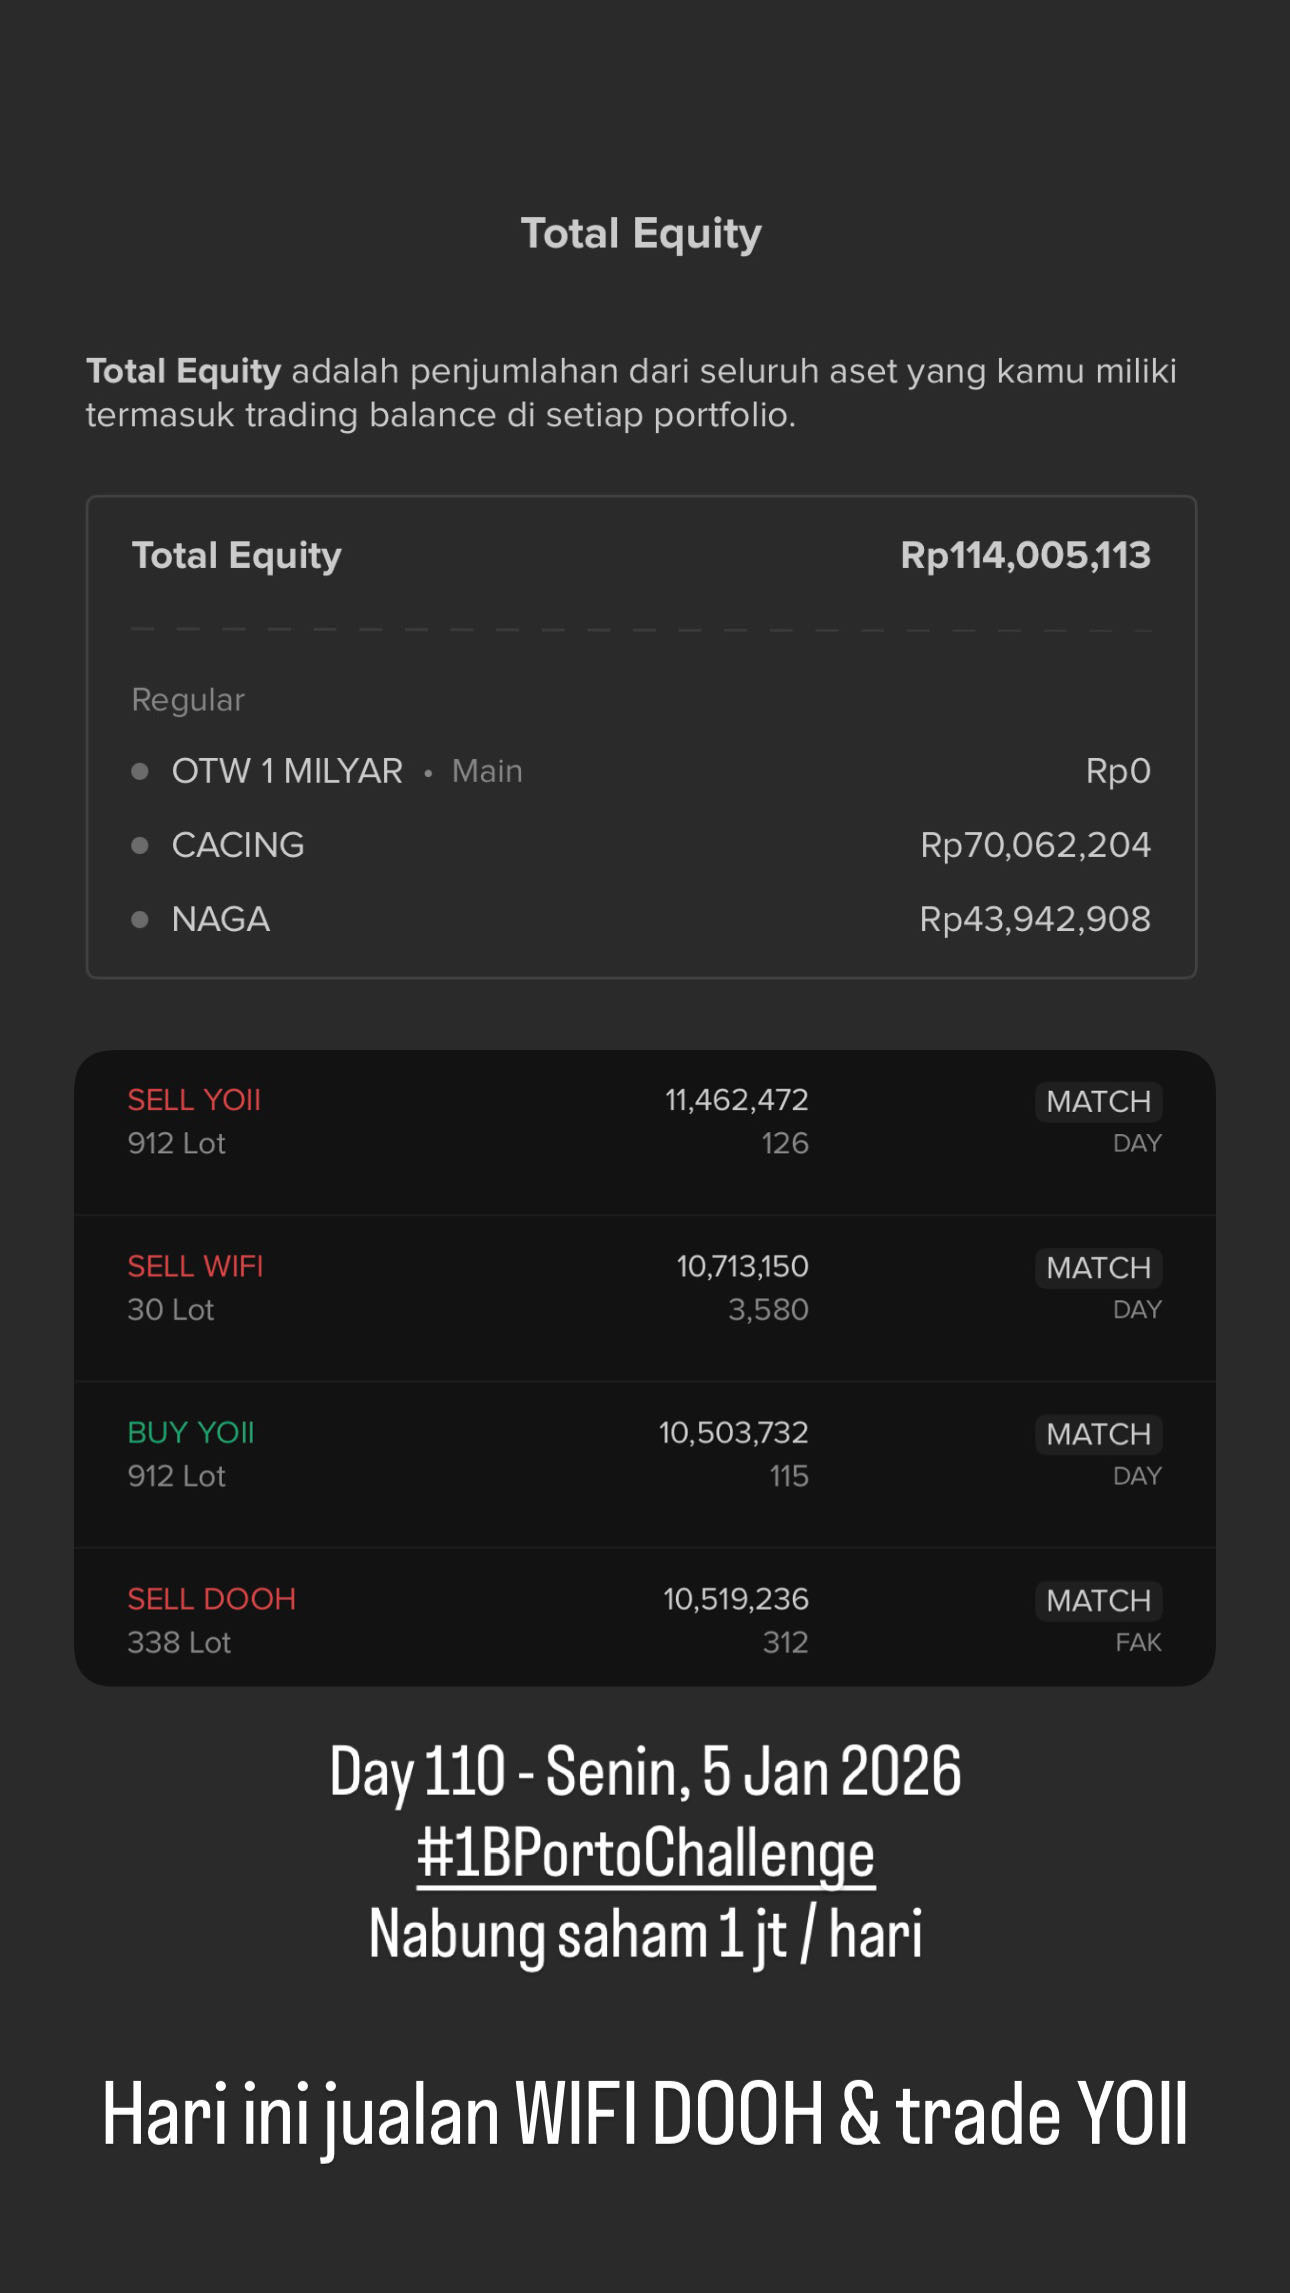Select the OTW 1 MILYAR portfolio name
The width and height of the screenshot is (1290, 2293).
[x=287, y=771]
